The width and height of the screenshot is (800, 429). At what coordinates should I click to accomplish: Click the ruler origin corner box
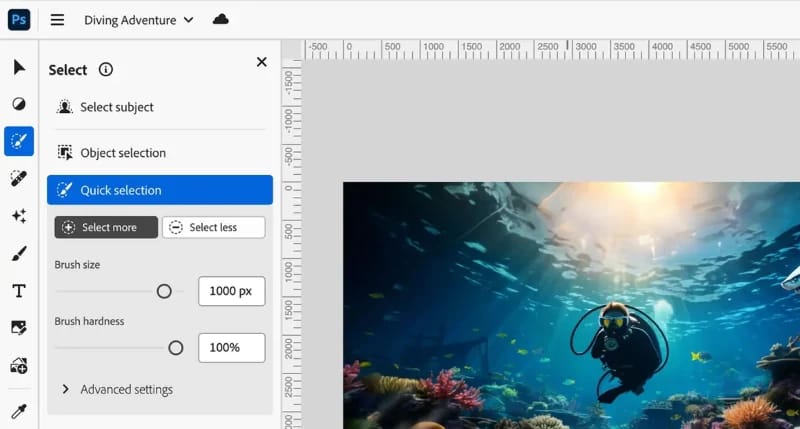[x=292, y=49]
